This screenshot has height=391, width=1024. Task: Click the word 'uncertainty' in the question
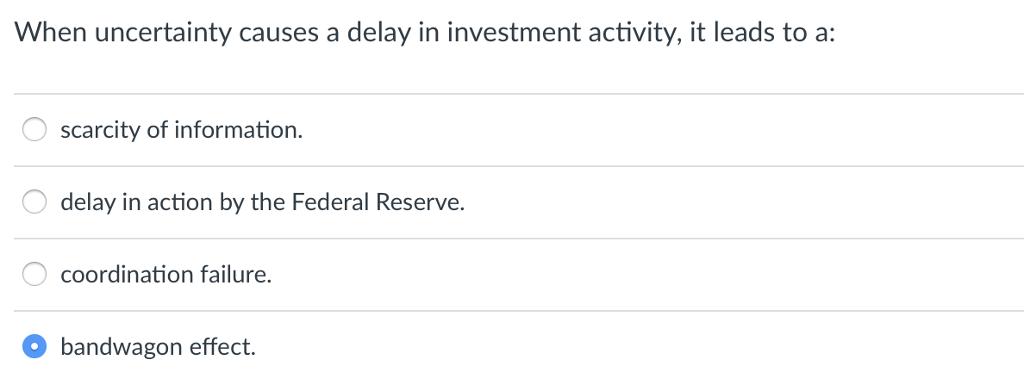coord(163,33)
